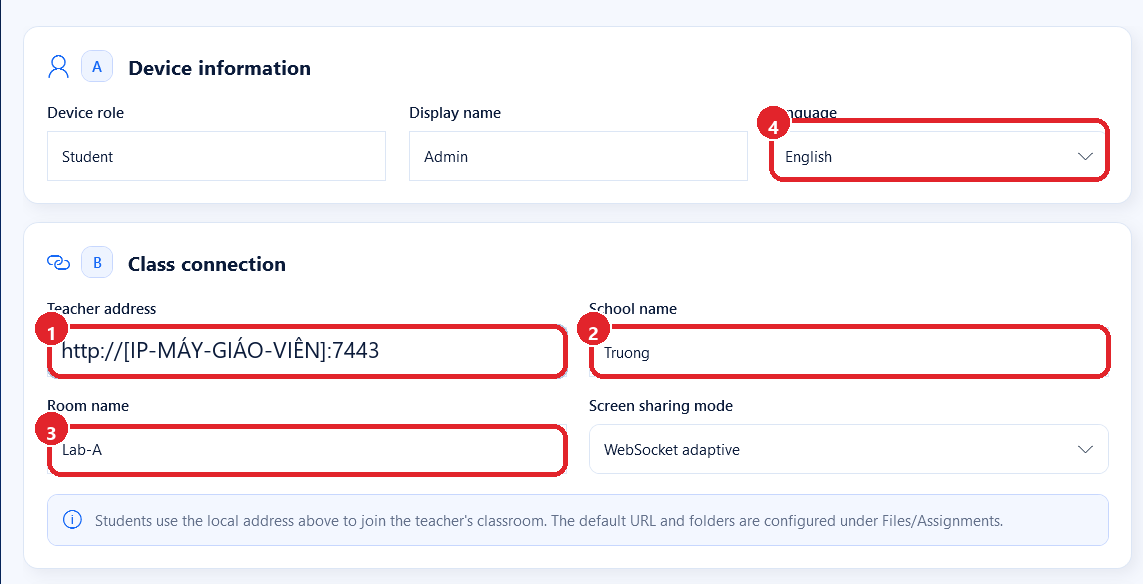The height and width of the screenshot is (584, 1143).
Task: Click the Room name field showing Lab-A
Action: click(307, 449)
